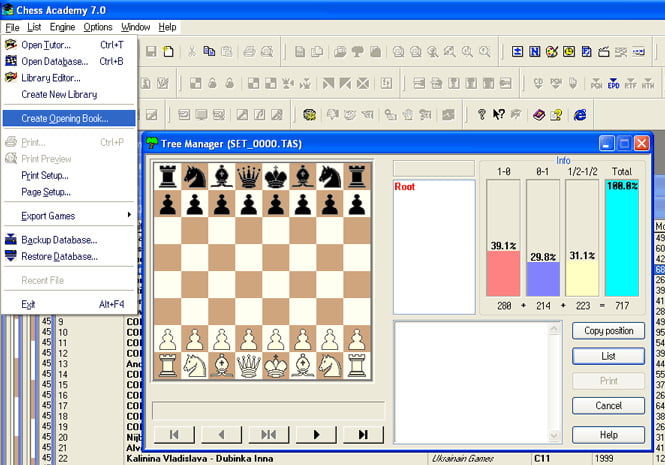Choose Library Editor... menu entry
This screenshot has height=465, width=665.
point(69,78)
